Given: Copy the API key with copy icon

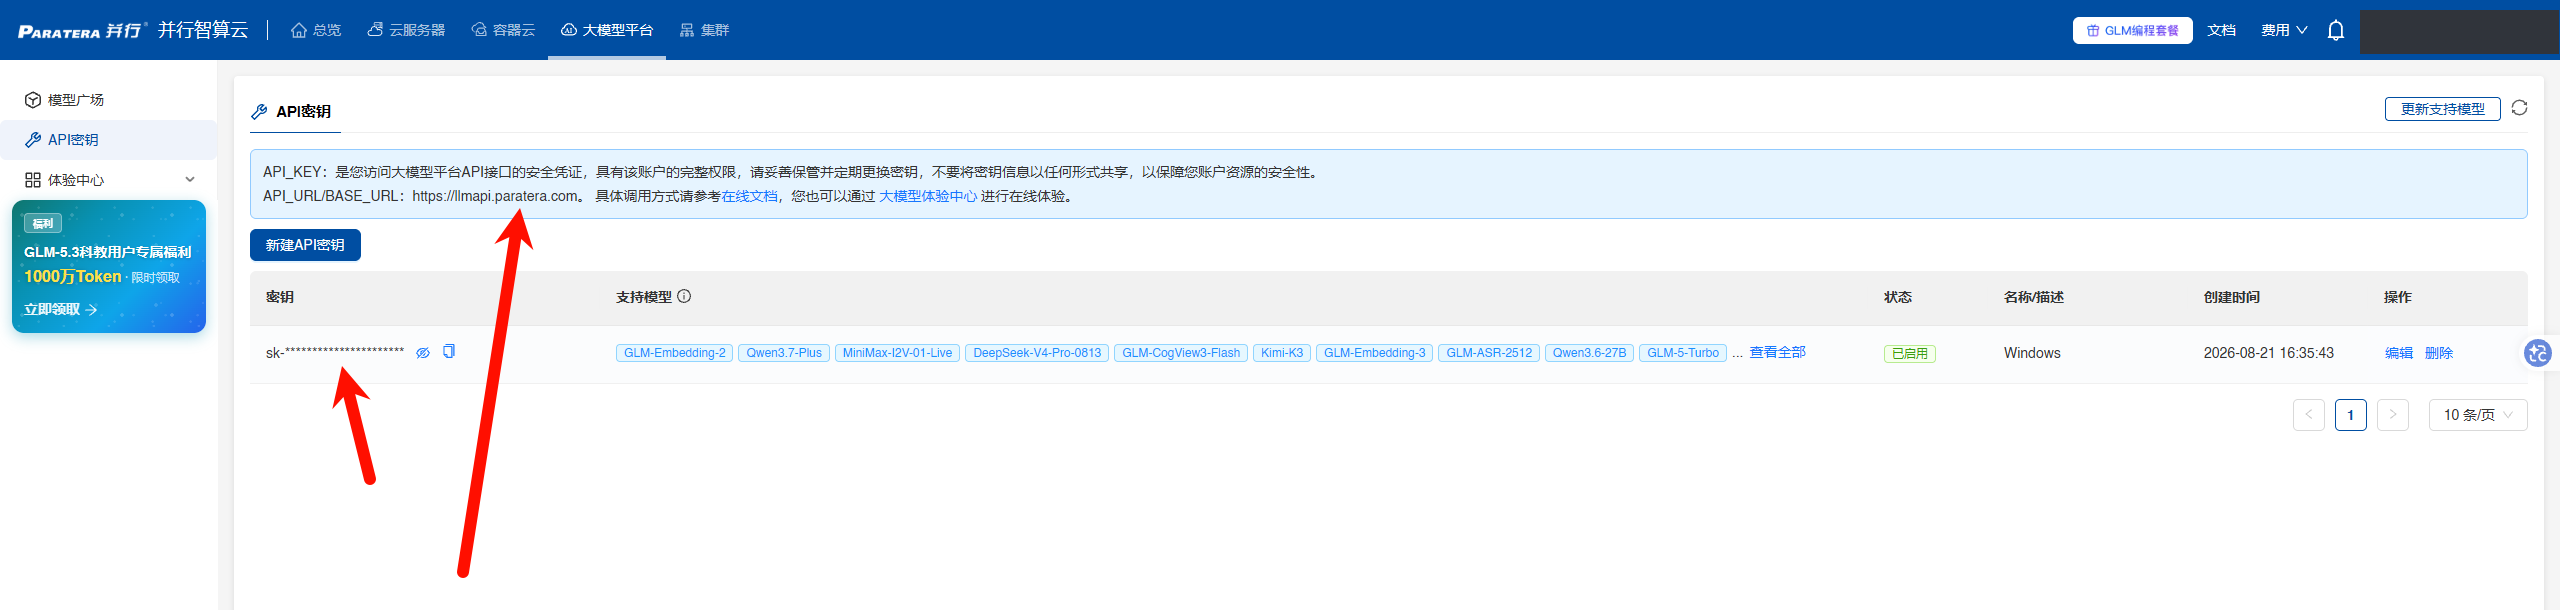Looking at the screenshot, I should click(449, 351).
